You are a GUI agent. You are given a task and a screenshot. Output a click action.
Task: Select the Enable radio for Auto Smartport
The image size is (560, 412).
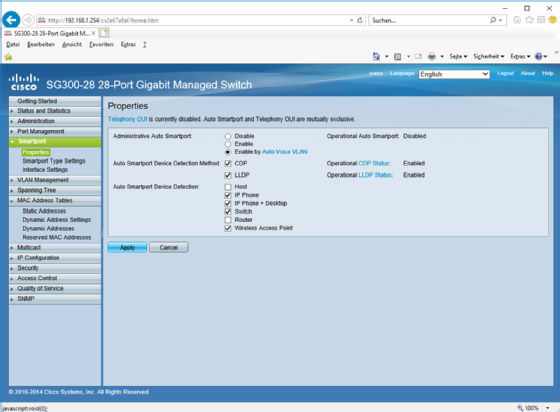pos(228,144)
